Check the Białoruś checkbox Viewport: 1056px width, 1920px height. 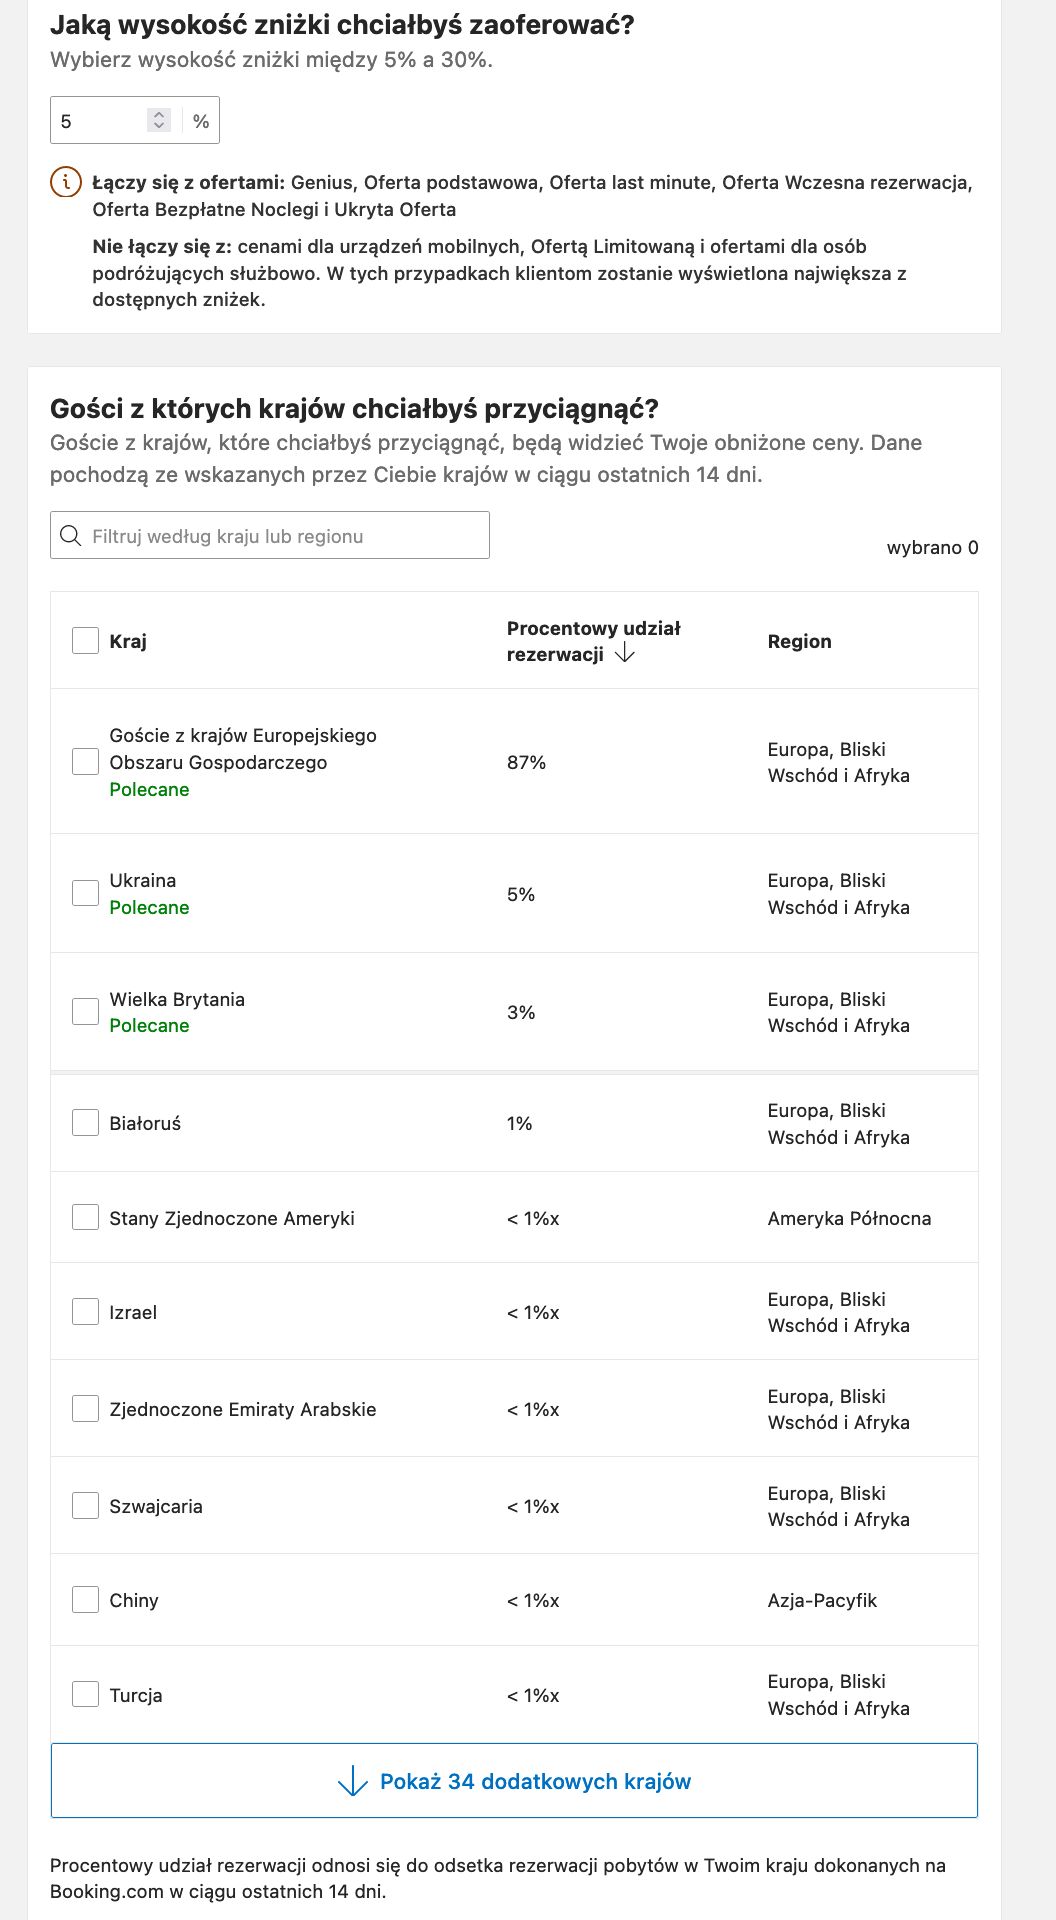(84, 1122)
